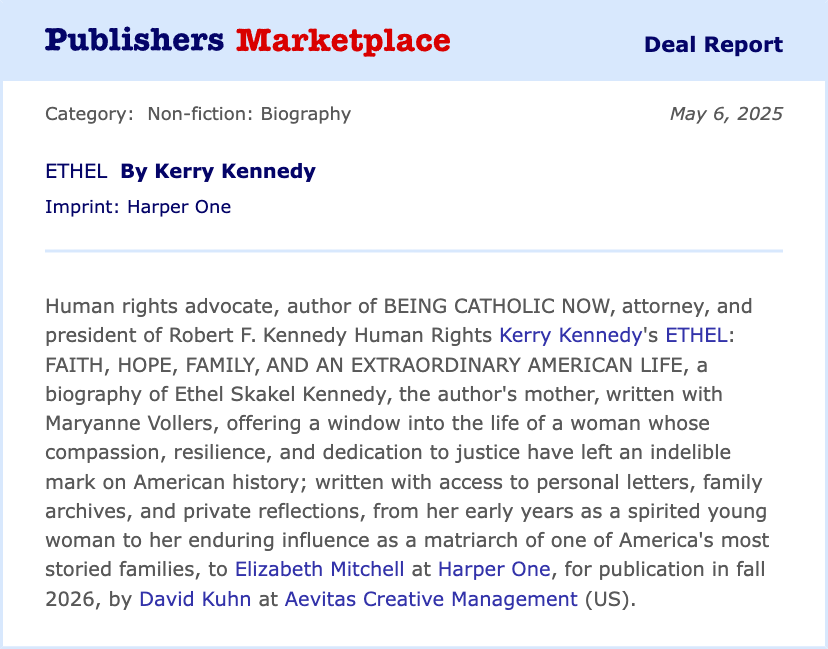The image size is (828, 649).
Task: Open the ETHEL link within the paragraph
Action: pos(697,335)
